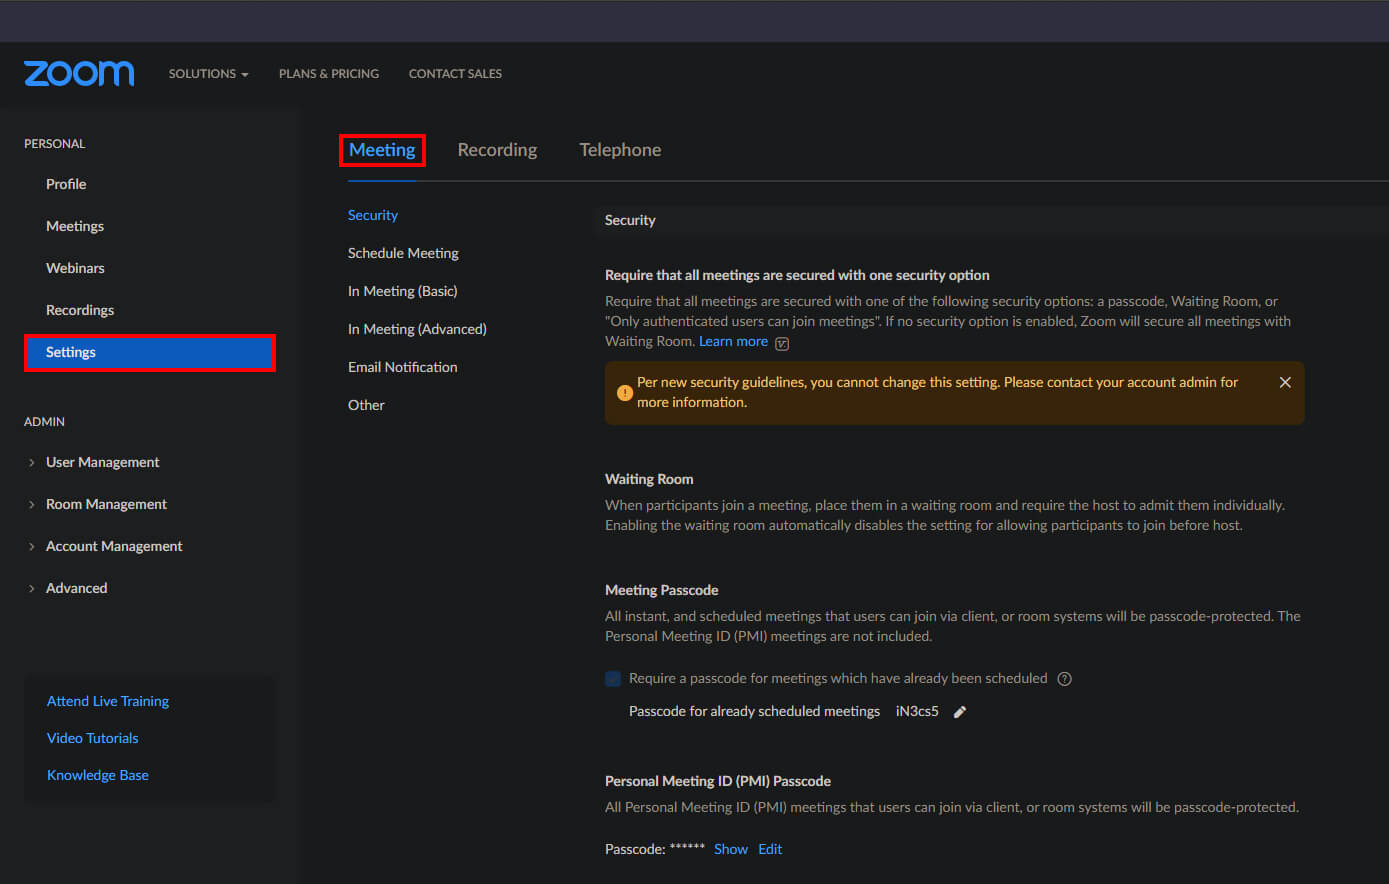Click the help icon beside scheduled meetings passcode
The height and width of the screenshot is (884, 1389).
(x=1064, y=679)
